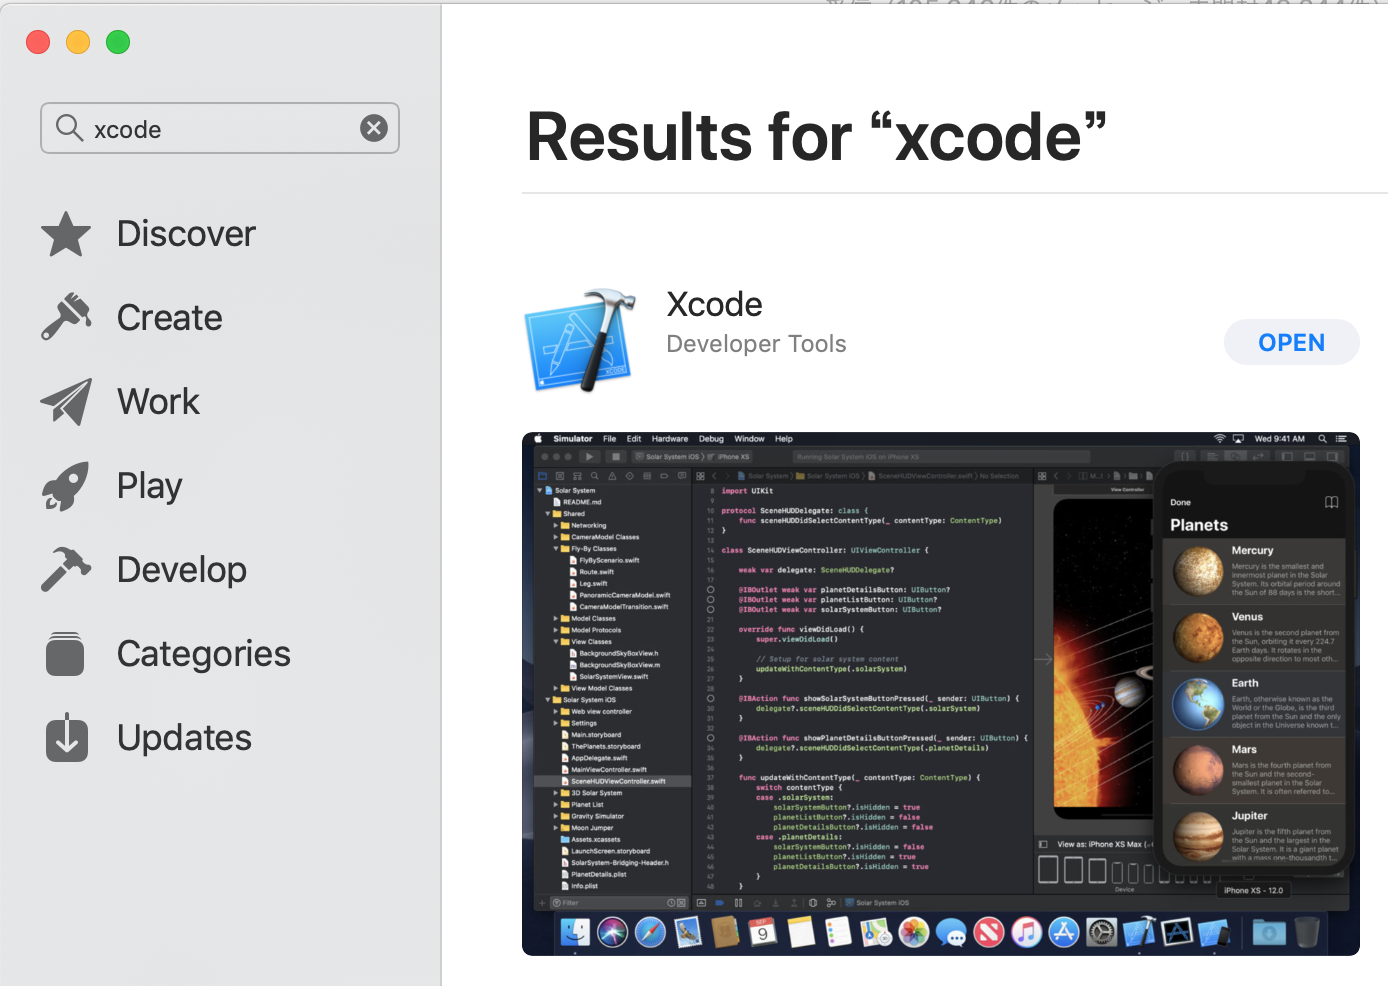Minimize the App Store window
1388x986 pixels.
pyautogui.click(x=78, y=42)
